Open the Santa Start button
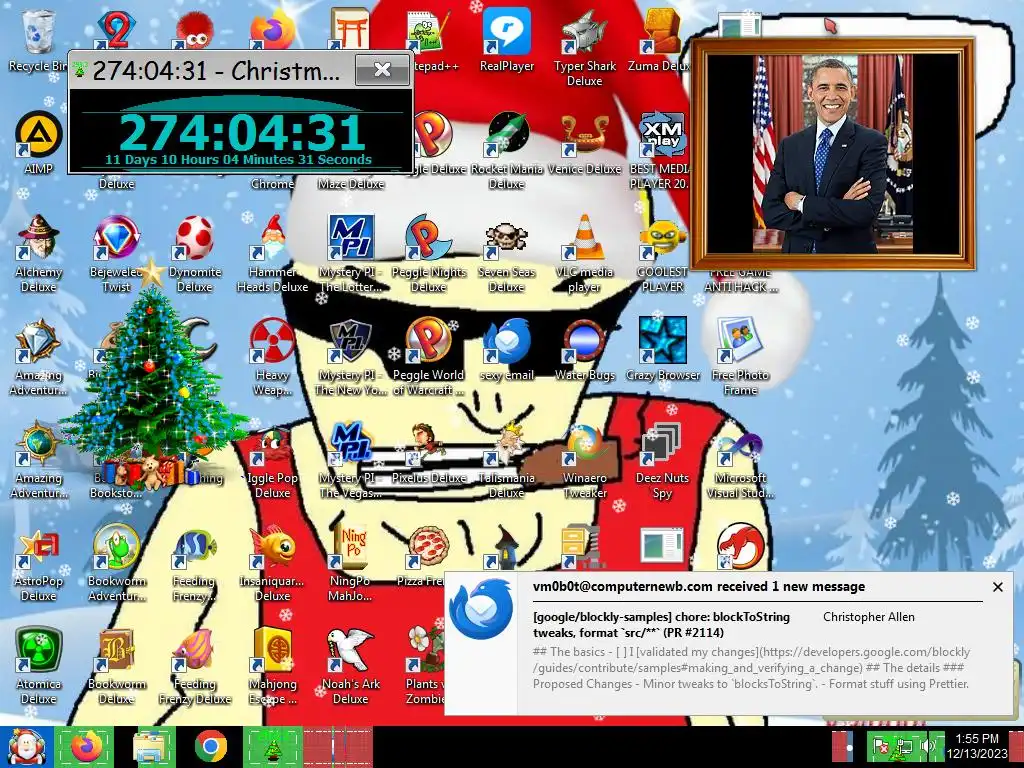The image size is (1024, 768). 25,747
